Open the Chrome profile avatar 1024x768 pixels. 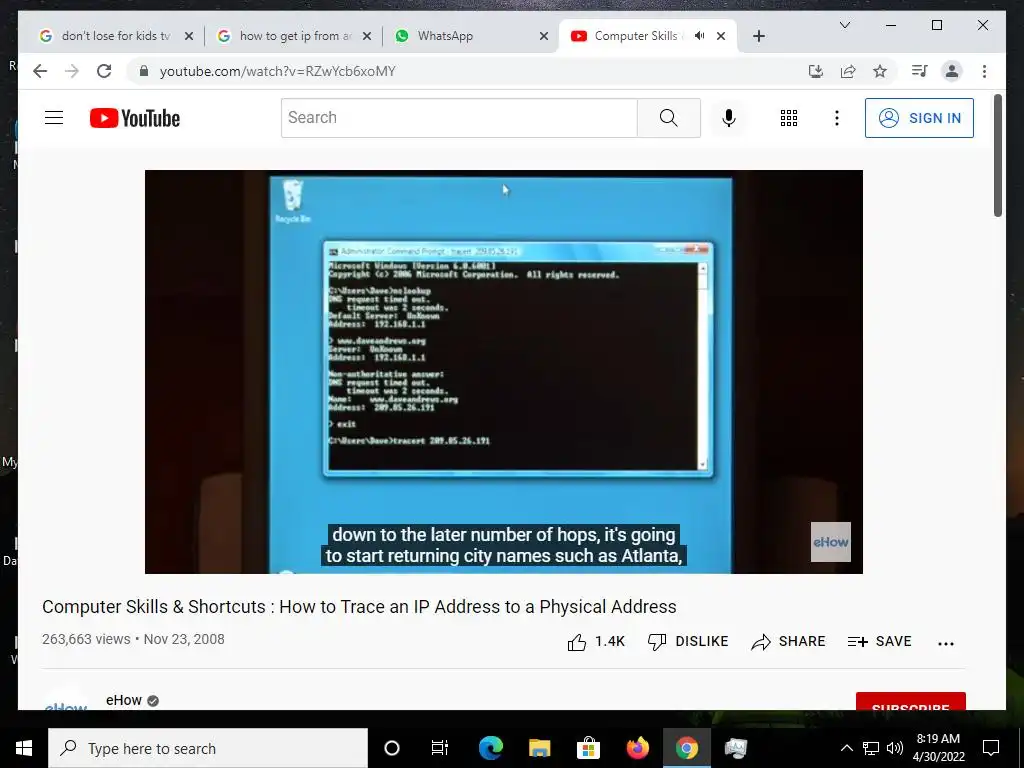[x=952, y=71]
